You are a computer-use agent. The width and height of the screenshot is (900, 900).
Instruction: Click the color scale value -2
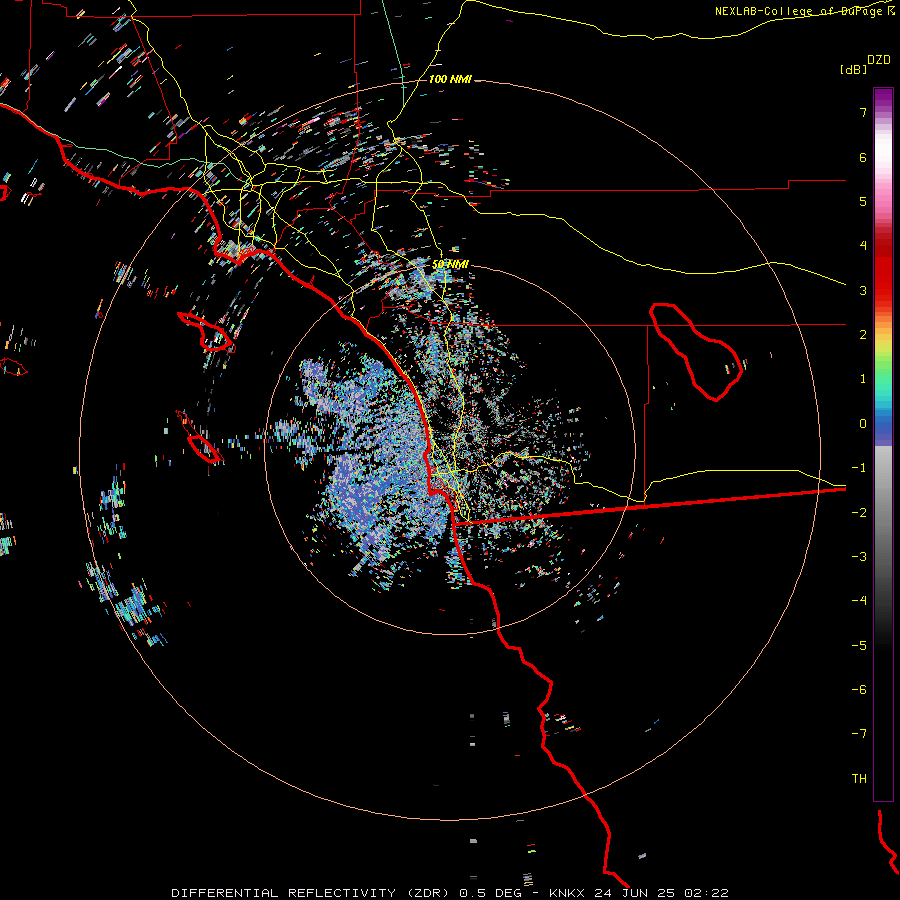coord(859,513)
